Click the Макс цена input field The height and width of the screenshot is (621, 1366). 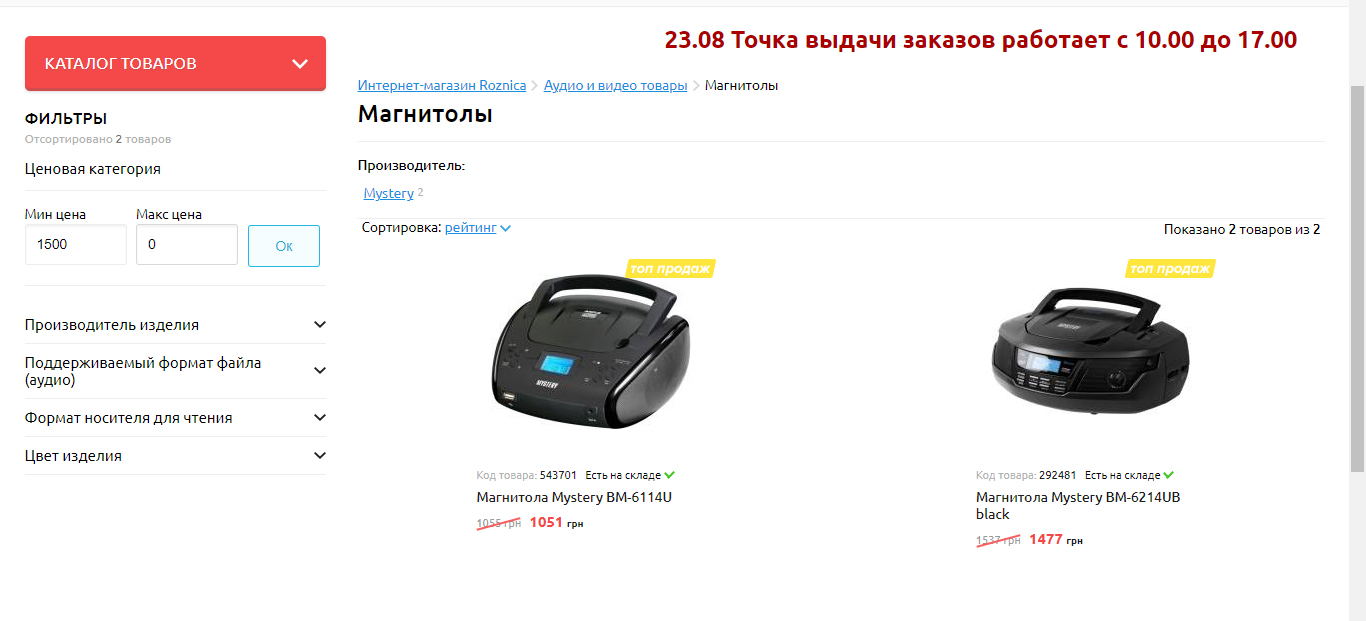click(x=187, y=245)
